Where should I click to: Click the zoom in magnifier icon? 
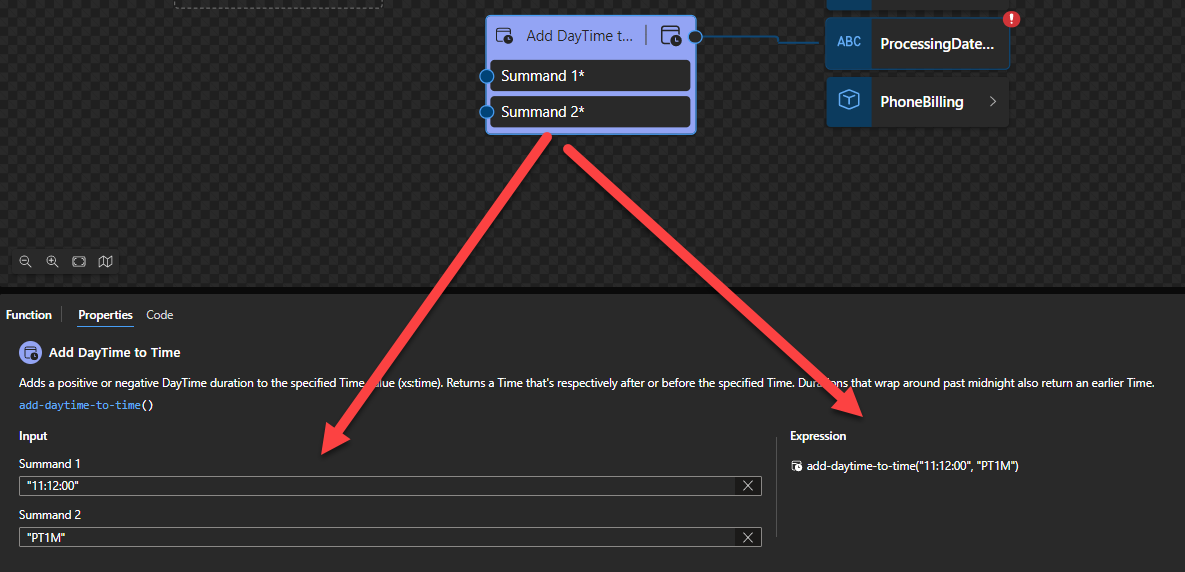52,262
